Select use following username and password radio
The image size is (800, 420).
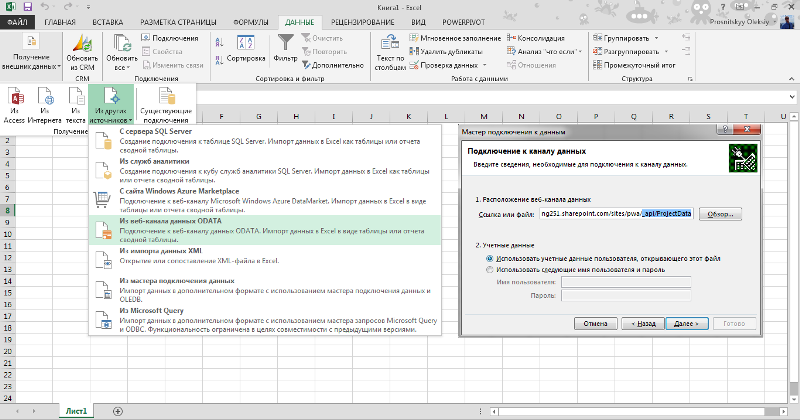(x=490, y=270)
